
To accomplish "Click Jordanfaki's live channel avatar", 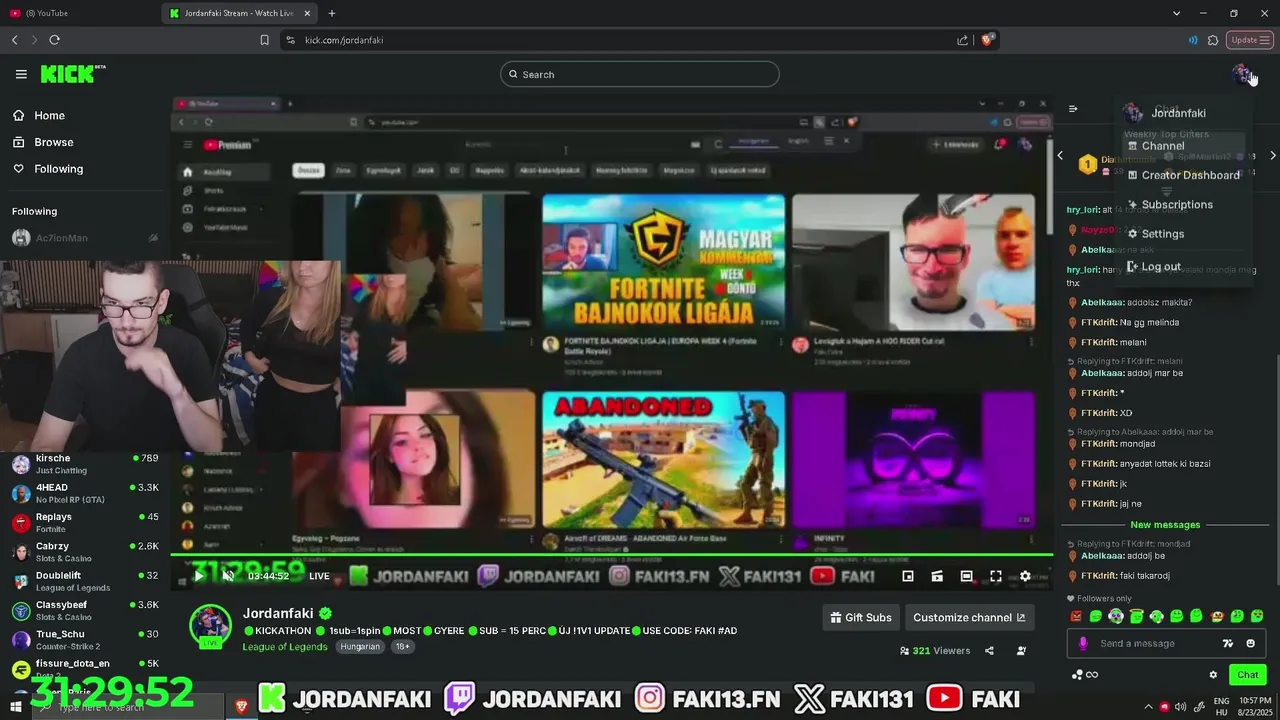I will pyautogui.click(x=211, y=626).
